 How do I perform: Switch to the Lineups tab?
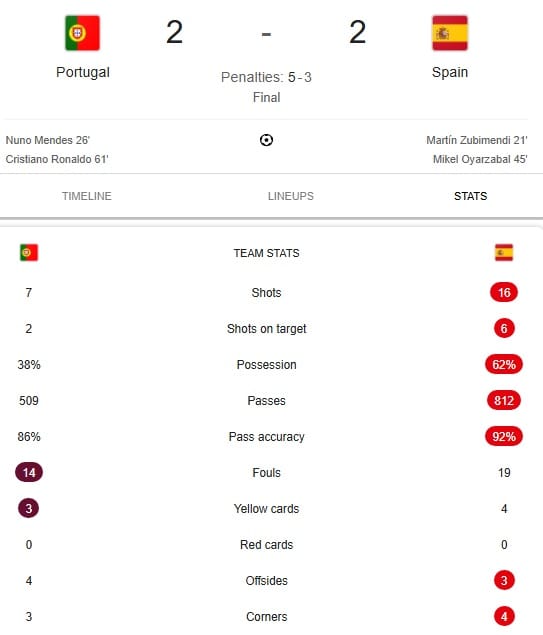point(291,196)
